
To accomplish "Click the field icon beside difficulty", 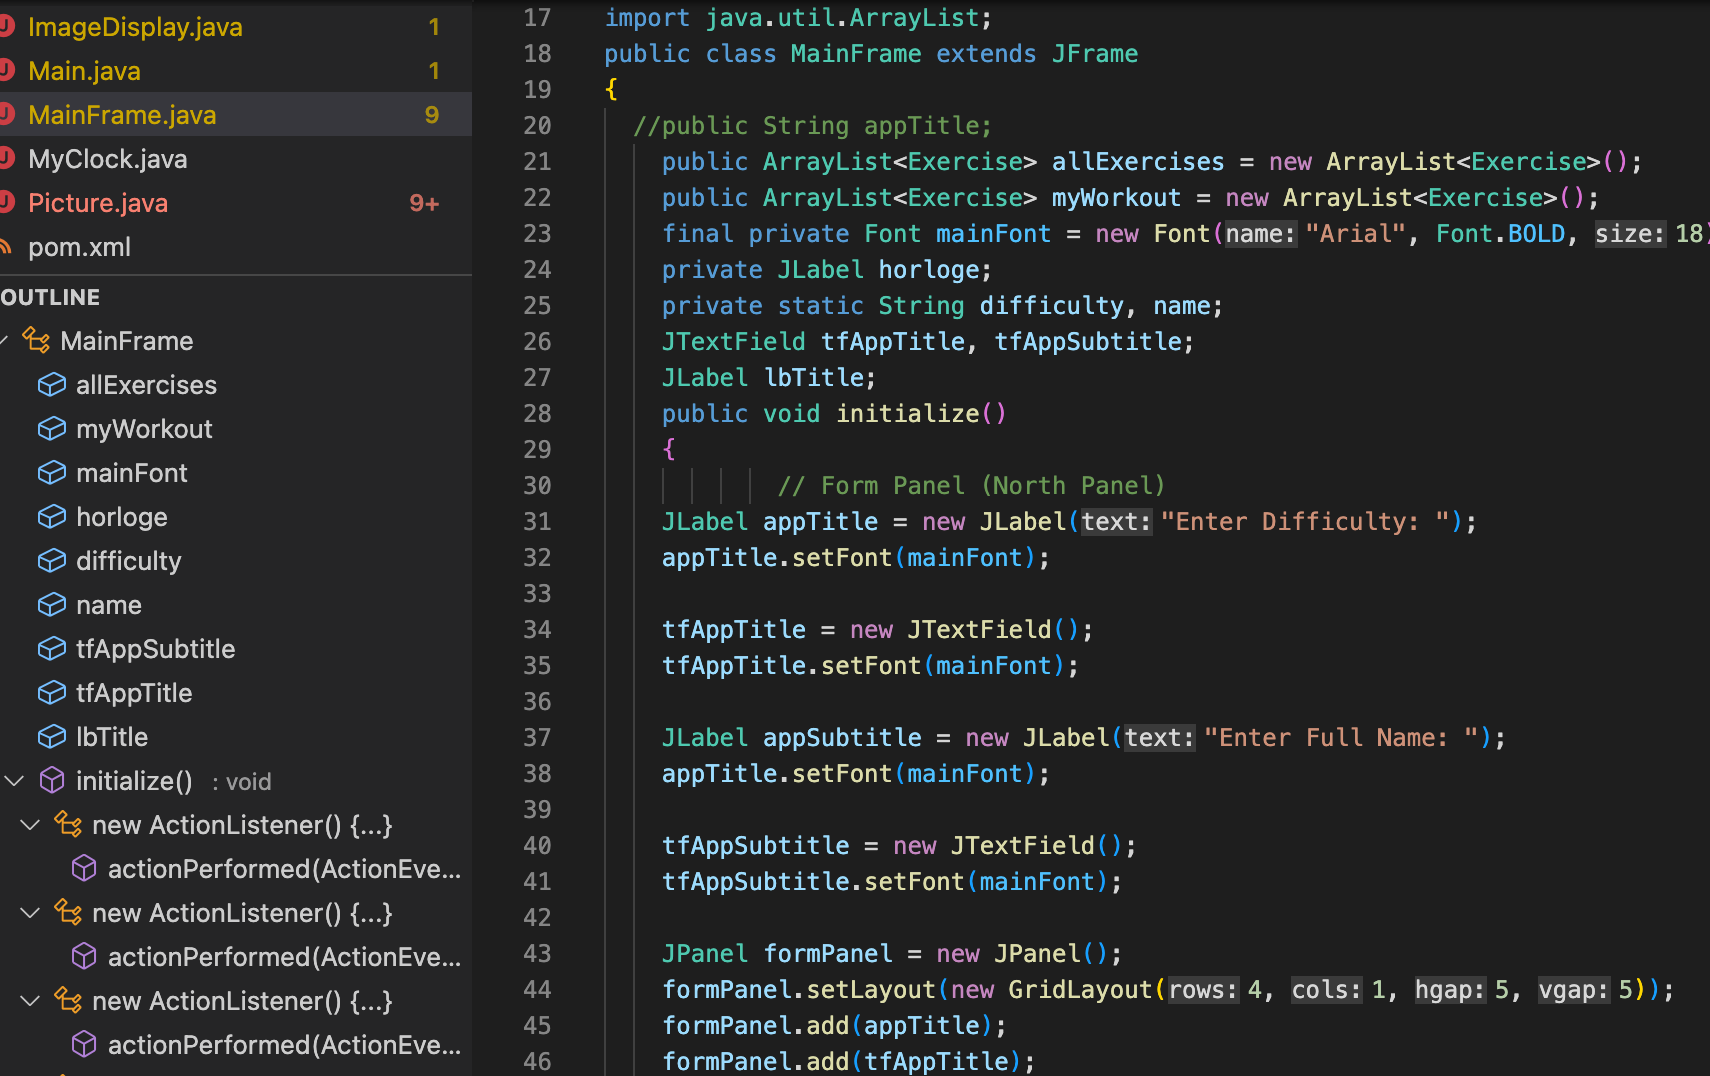I will click(52, 560).
